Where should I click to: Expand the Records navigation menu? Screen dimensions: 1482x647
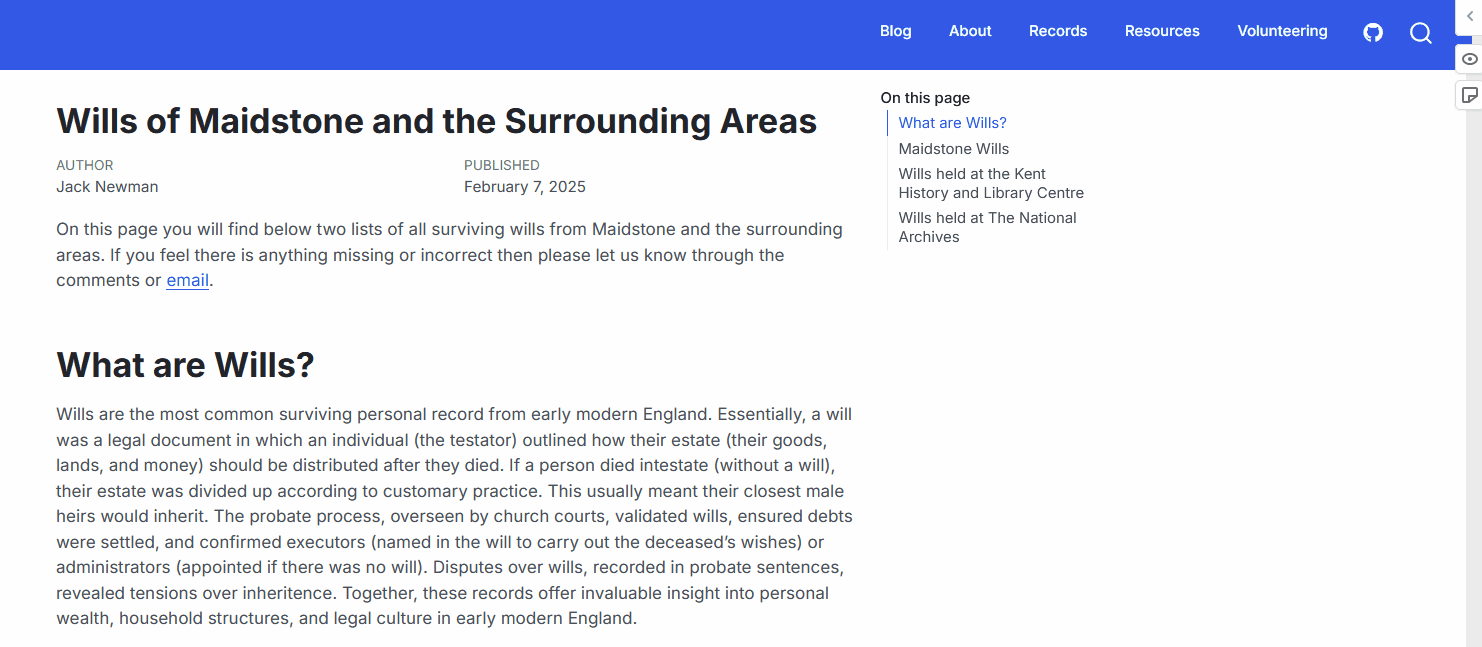[1058, 31]
